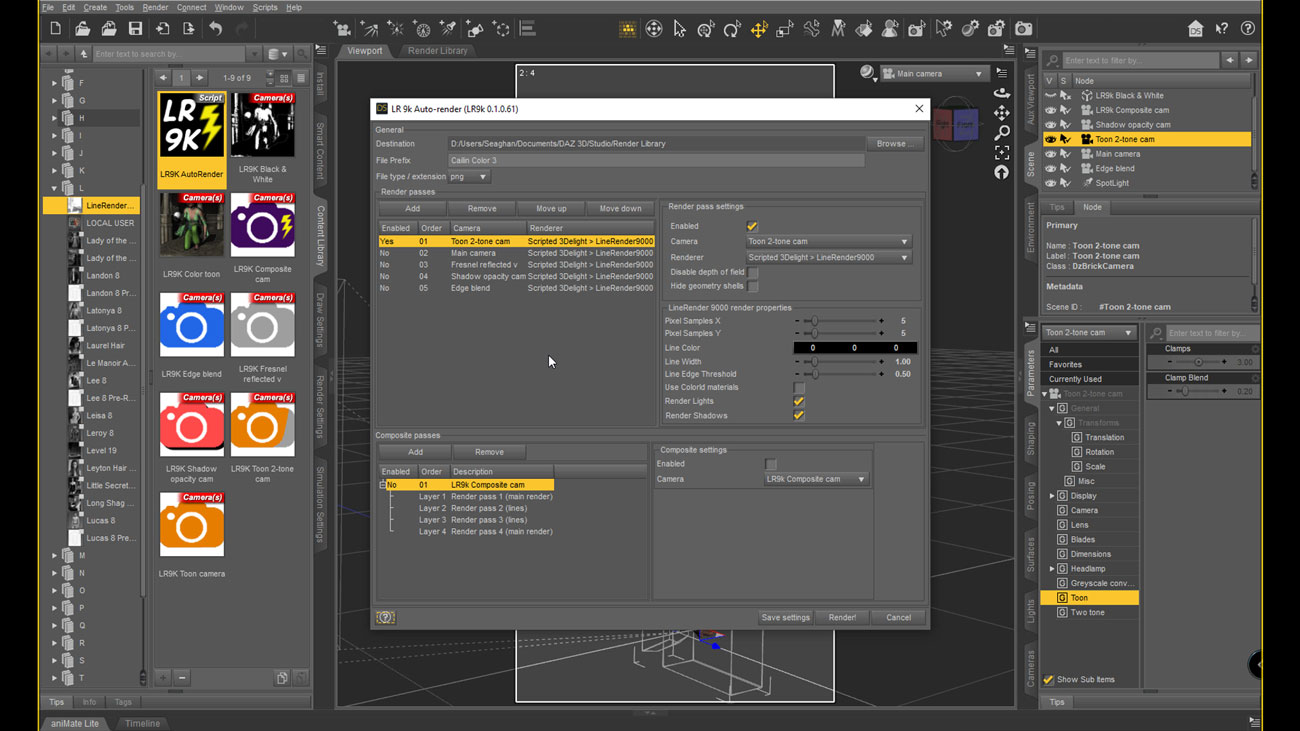1300x731 pixels.
Task: Click the Render! button
Action: click(842, 618)
